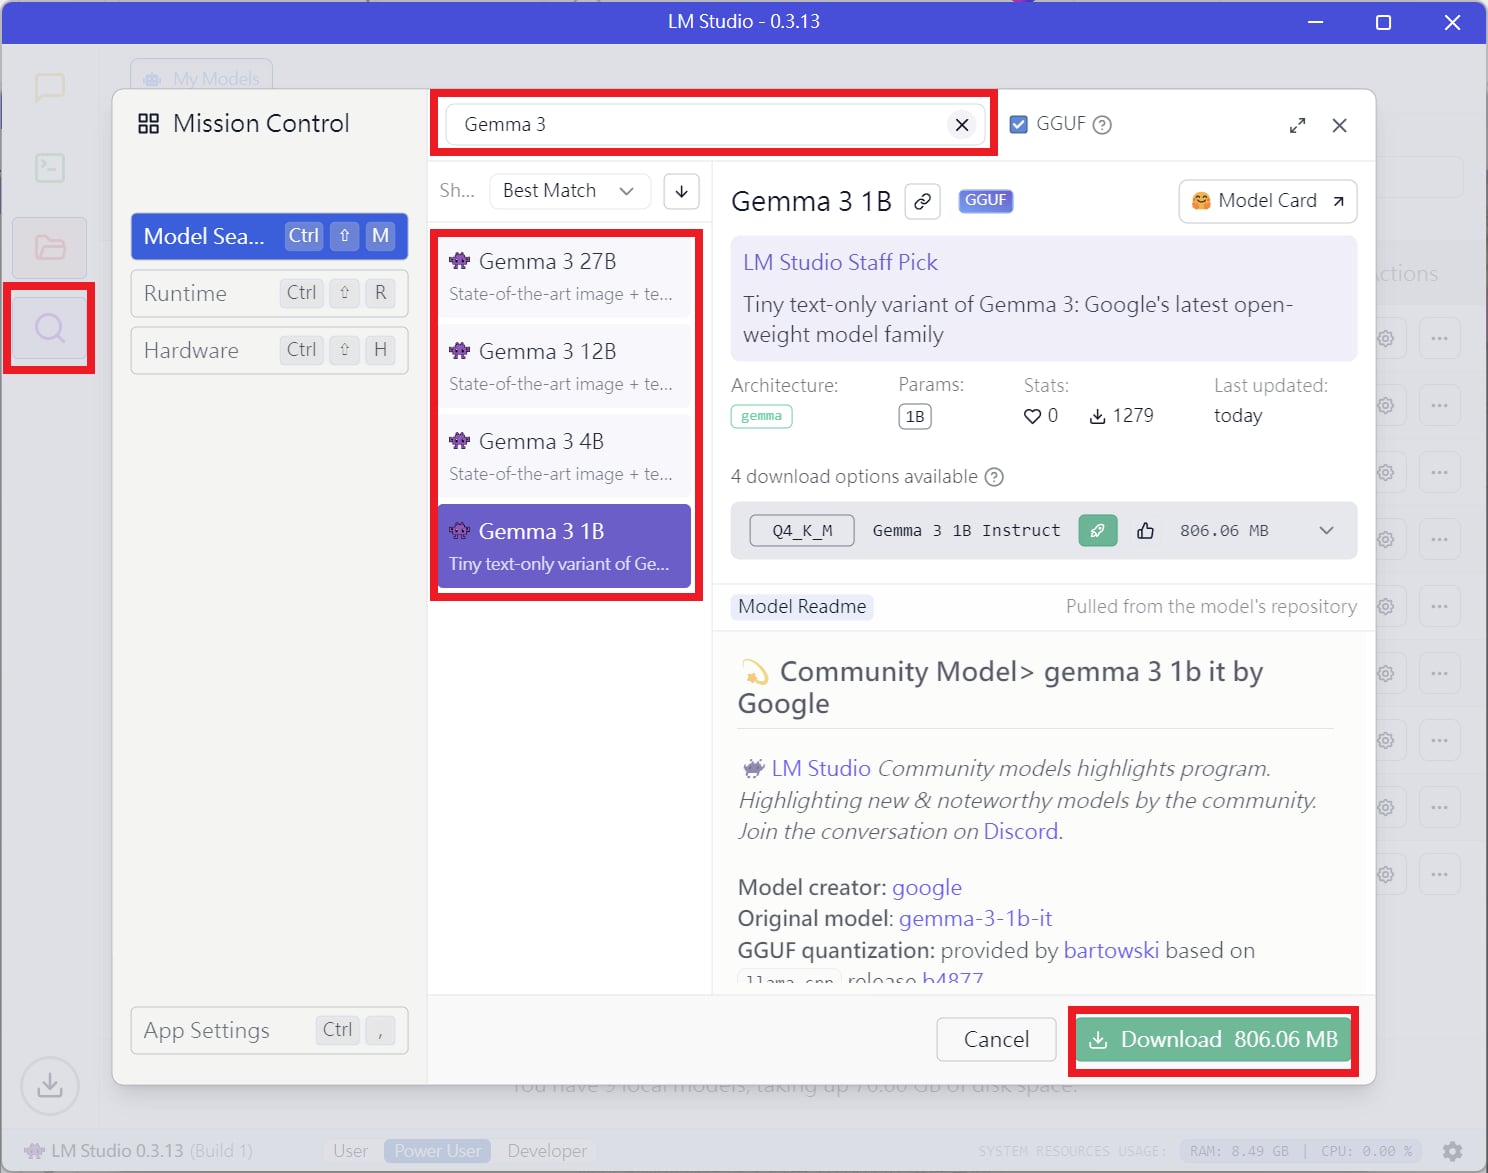
Task: Toggle the GGUF checkbox
Action: pos(1019,124)
